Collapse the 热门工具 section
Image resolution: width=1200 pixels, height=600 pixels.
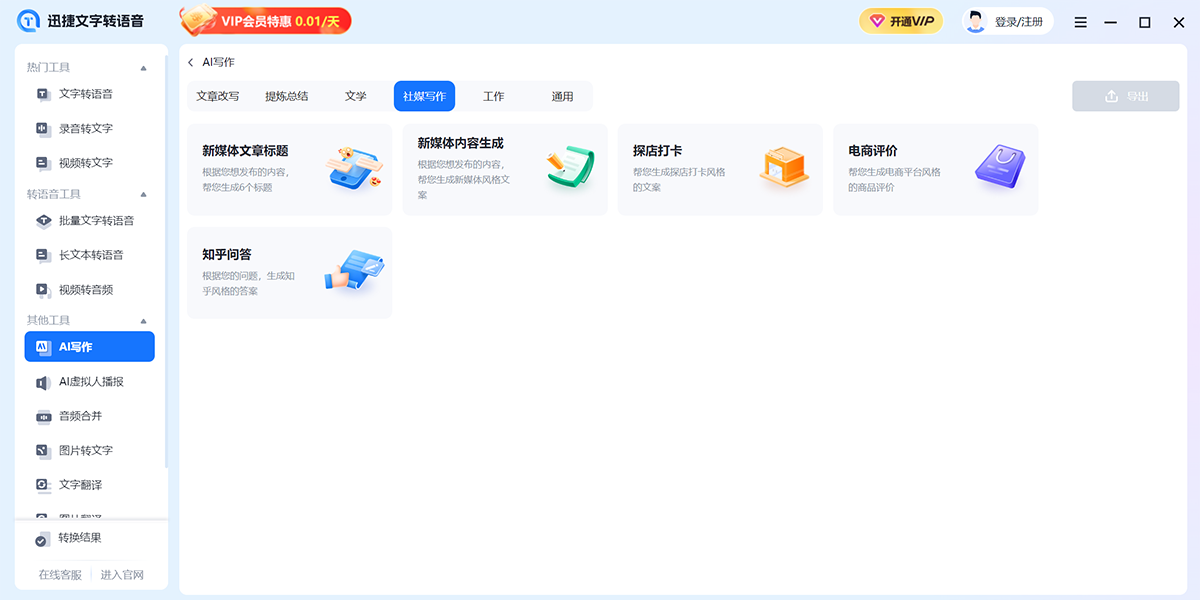point(143,68)
